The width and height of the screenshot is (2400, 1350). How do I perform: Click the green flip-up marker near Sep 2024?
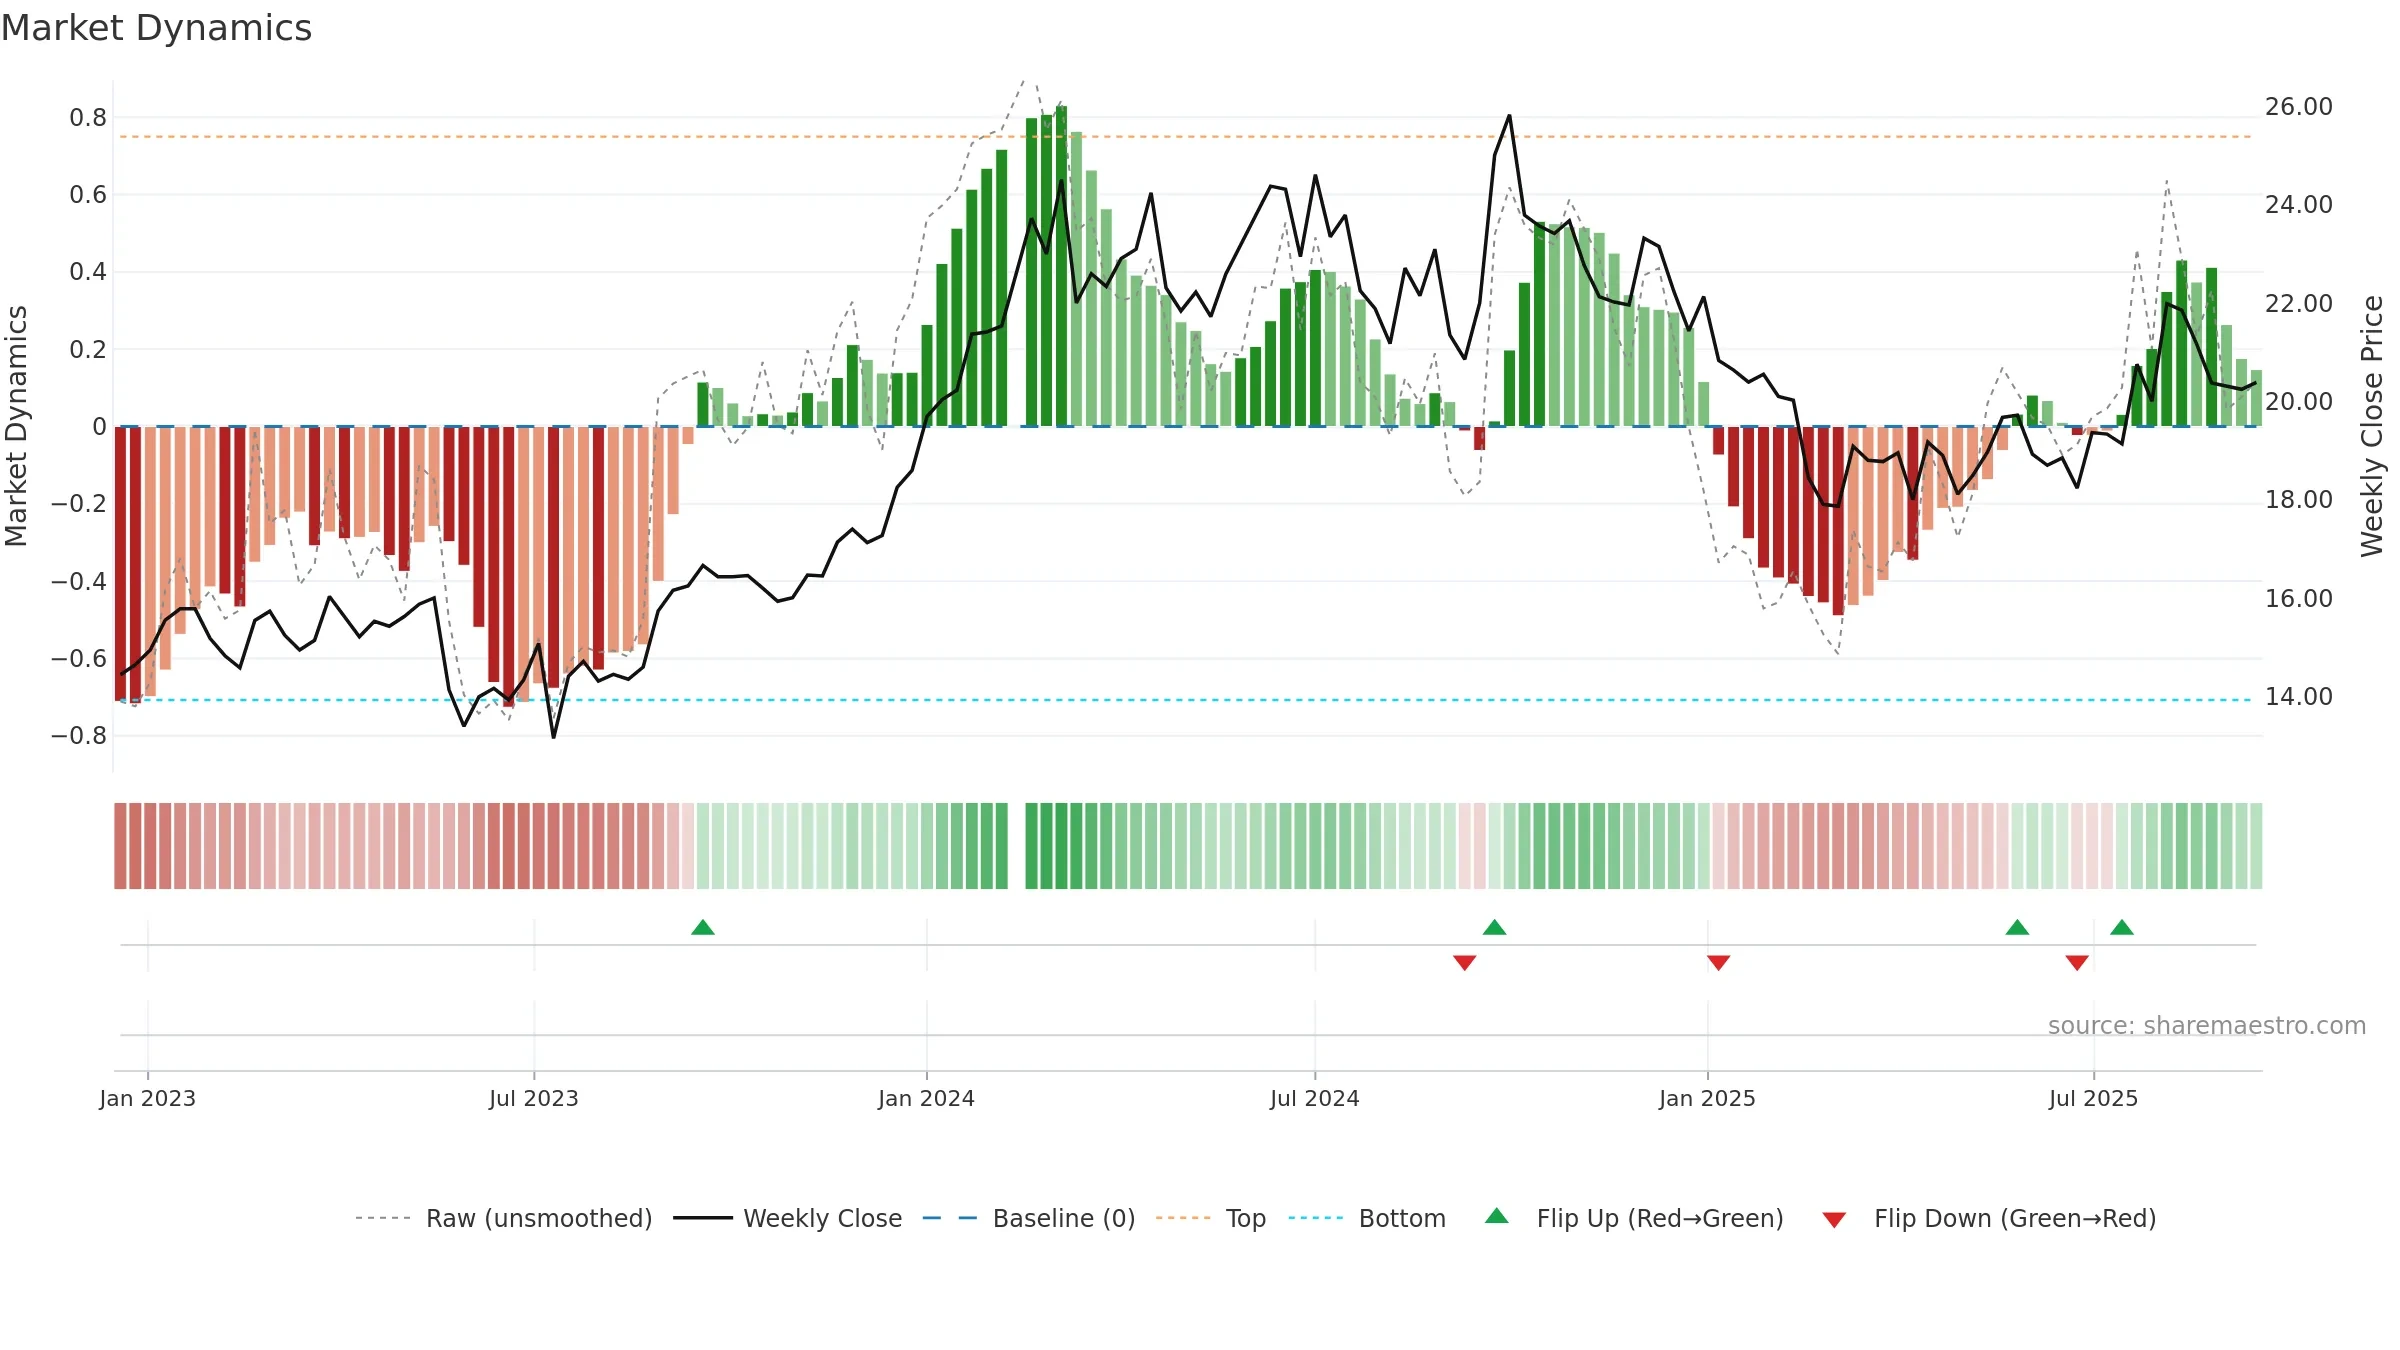click(1495, 928)
